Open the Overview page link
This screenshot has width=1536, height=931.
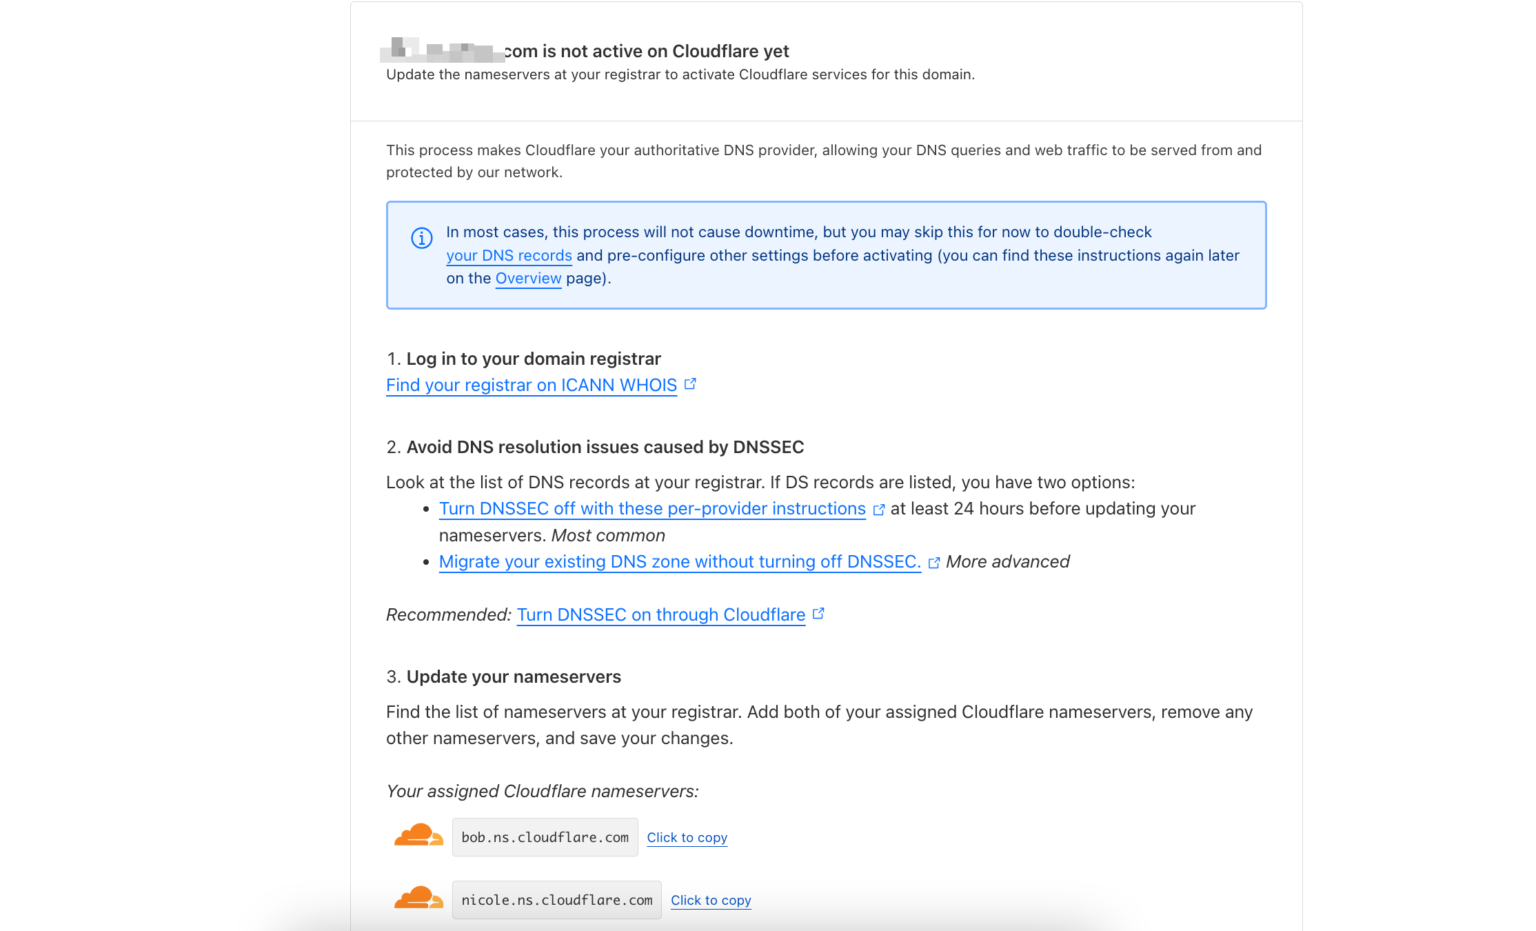tap(528, 278)
